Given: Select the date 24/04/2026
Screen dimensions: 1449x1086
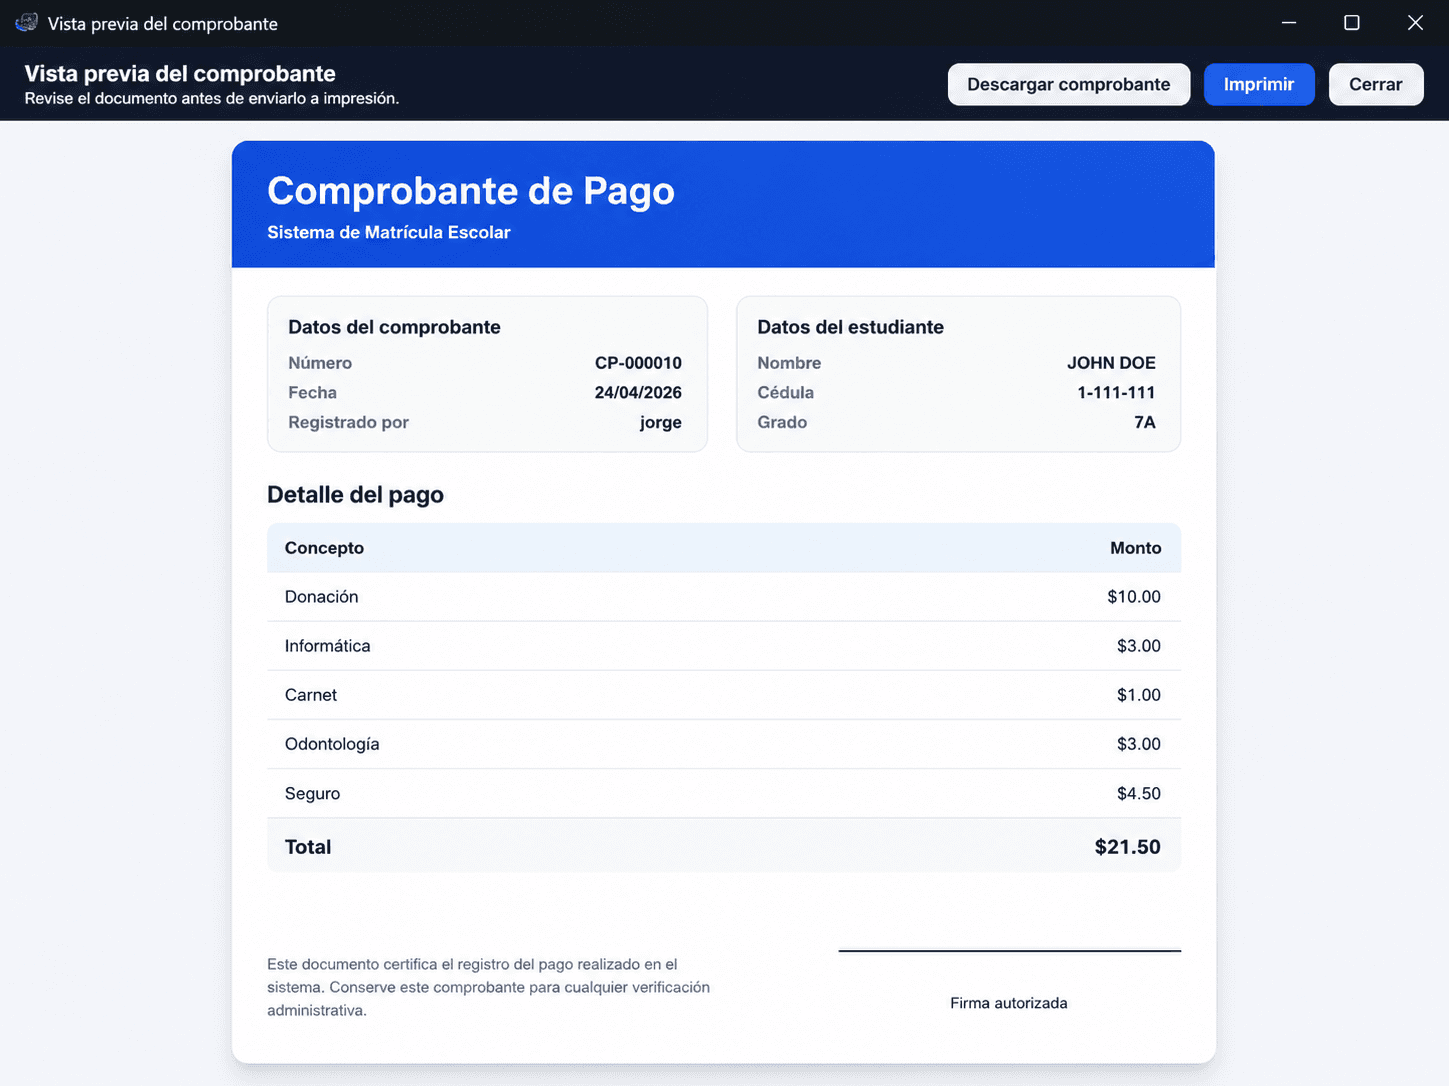Looking at the screenshot, I should point(638,393).
